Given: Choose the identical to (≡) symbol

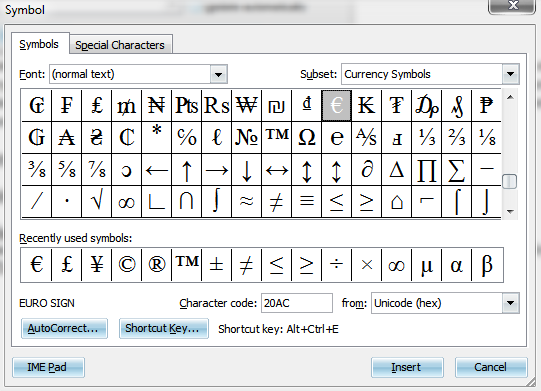Looking at the screenshot, I should pyautogui.click(x=306, y=202).
